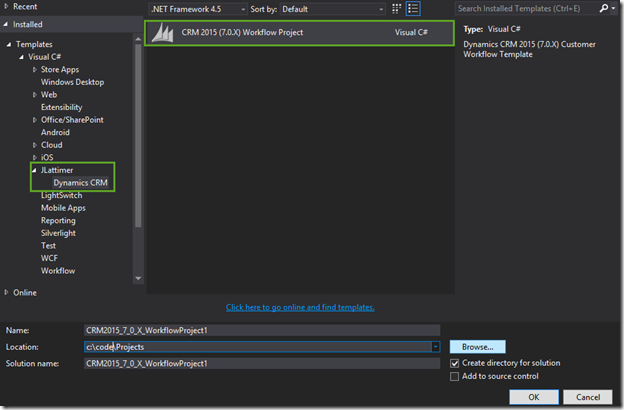
Task: Select Mobile Apps category
Action: coord(63,208)
